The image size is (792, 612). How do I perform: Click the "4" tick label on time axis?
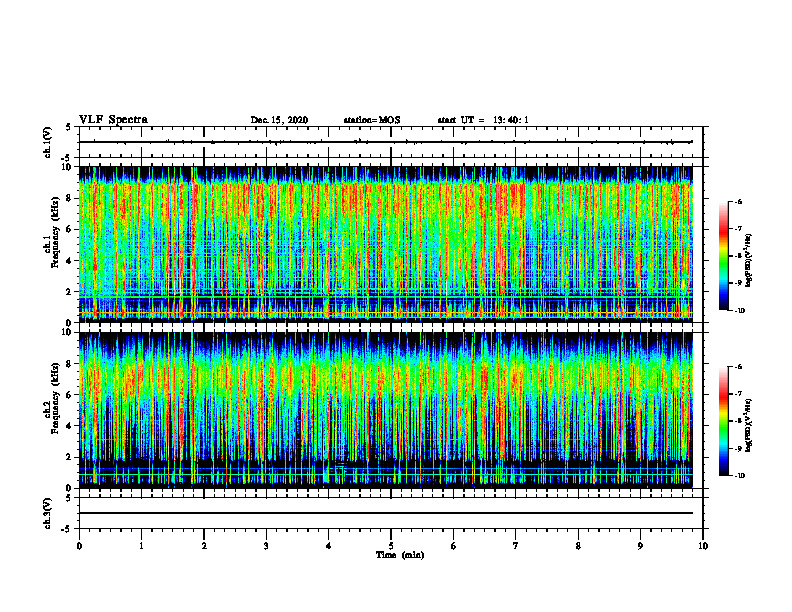click(x=329, y=546)
